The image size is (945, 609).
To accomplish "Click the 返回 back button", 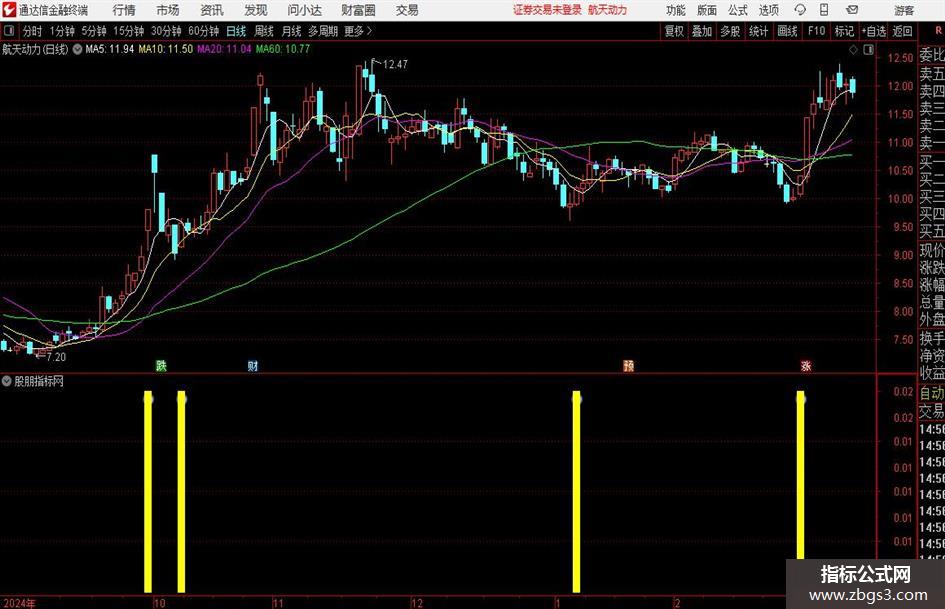I will 902,31.
